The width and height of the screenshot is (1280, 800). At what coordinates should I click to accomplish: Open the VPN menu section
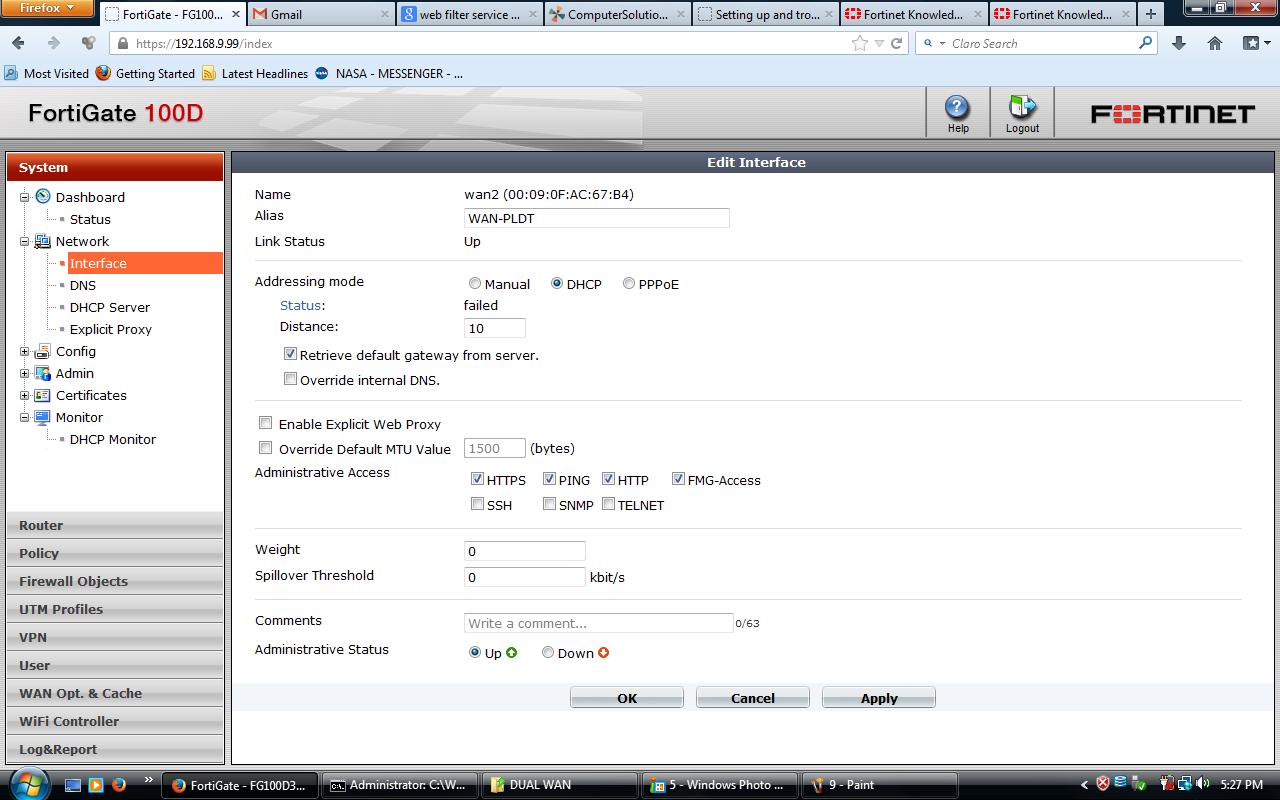point(115,637)
